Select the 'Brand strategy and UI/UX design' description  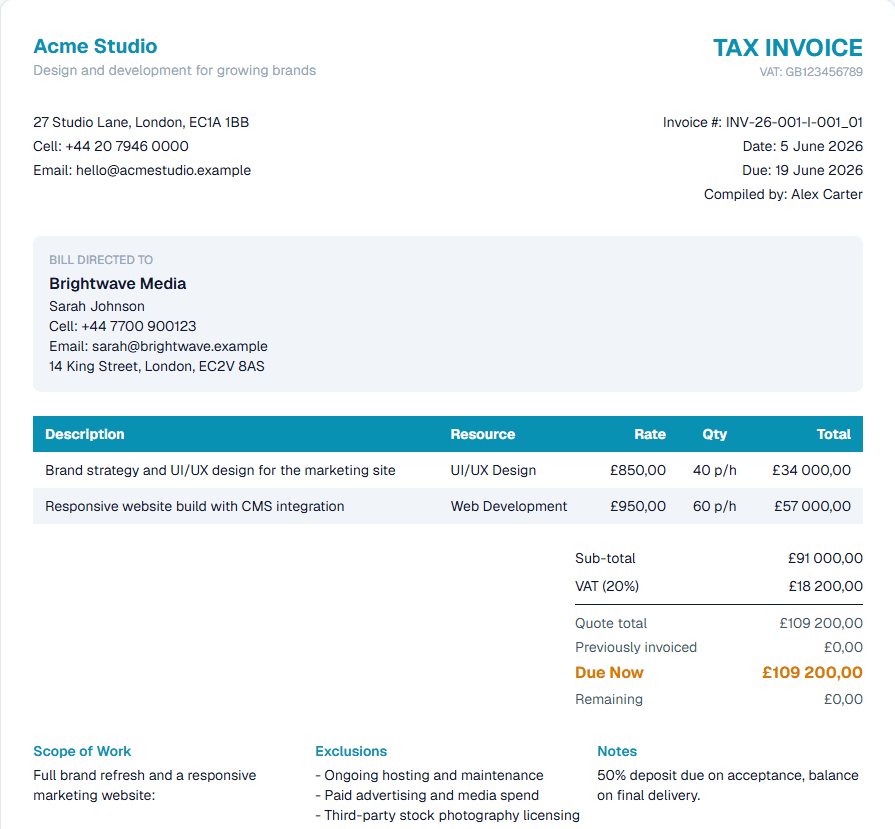[x=220, y=470]
